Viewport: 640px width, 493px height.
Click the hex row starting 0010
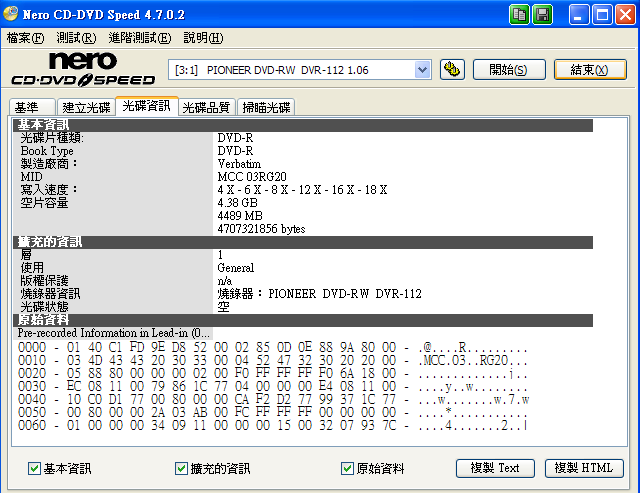tap(273, 360)
